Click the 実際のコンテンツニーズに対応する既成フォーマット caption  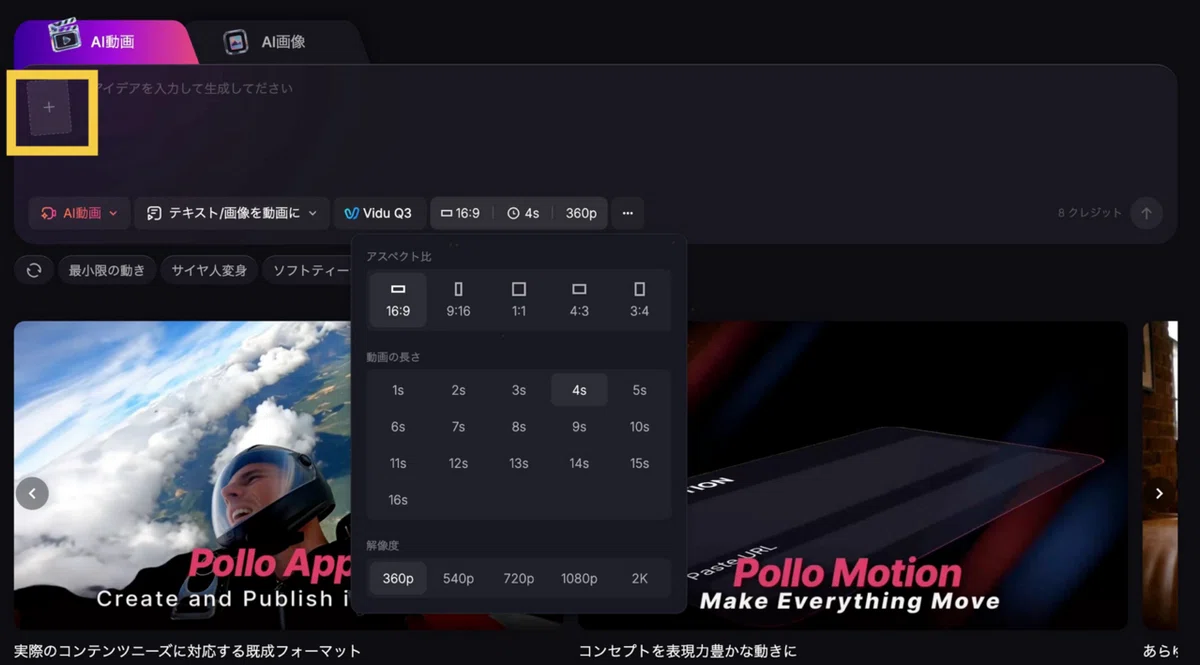pos(187,651)
